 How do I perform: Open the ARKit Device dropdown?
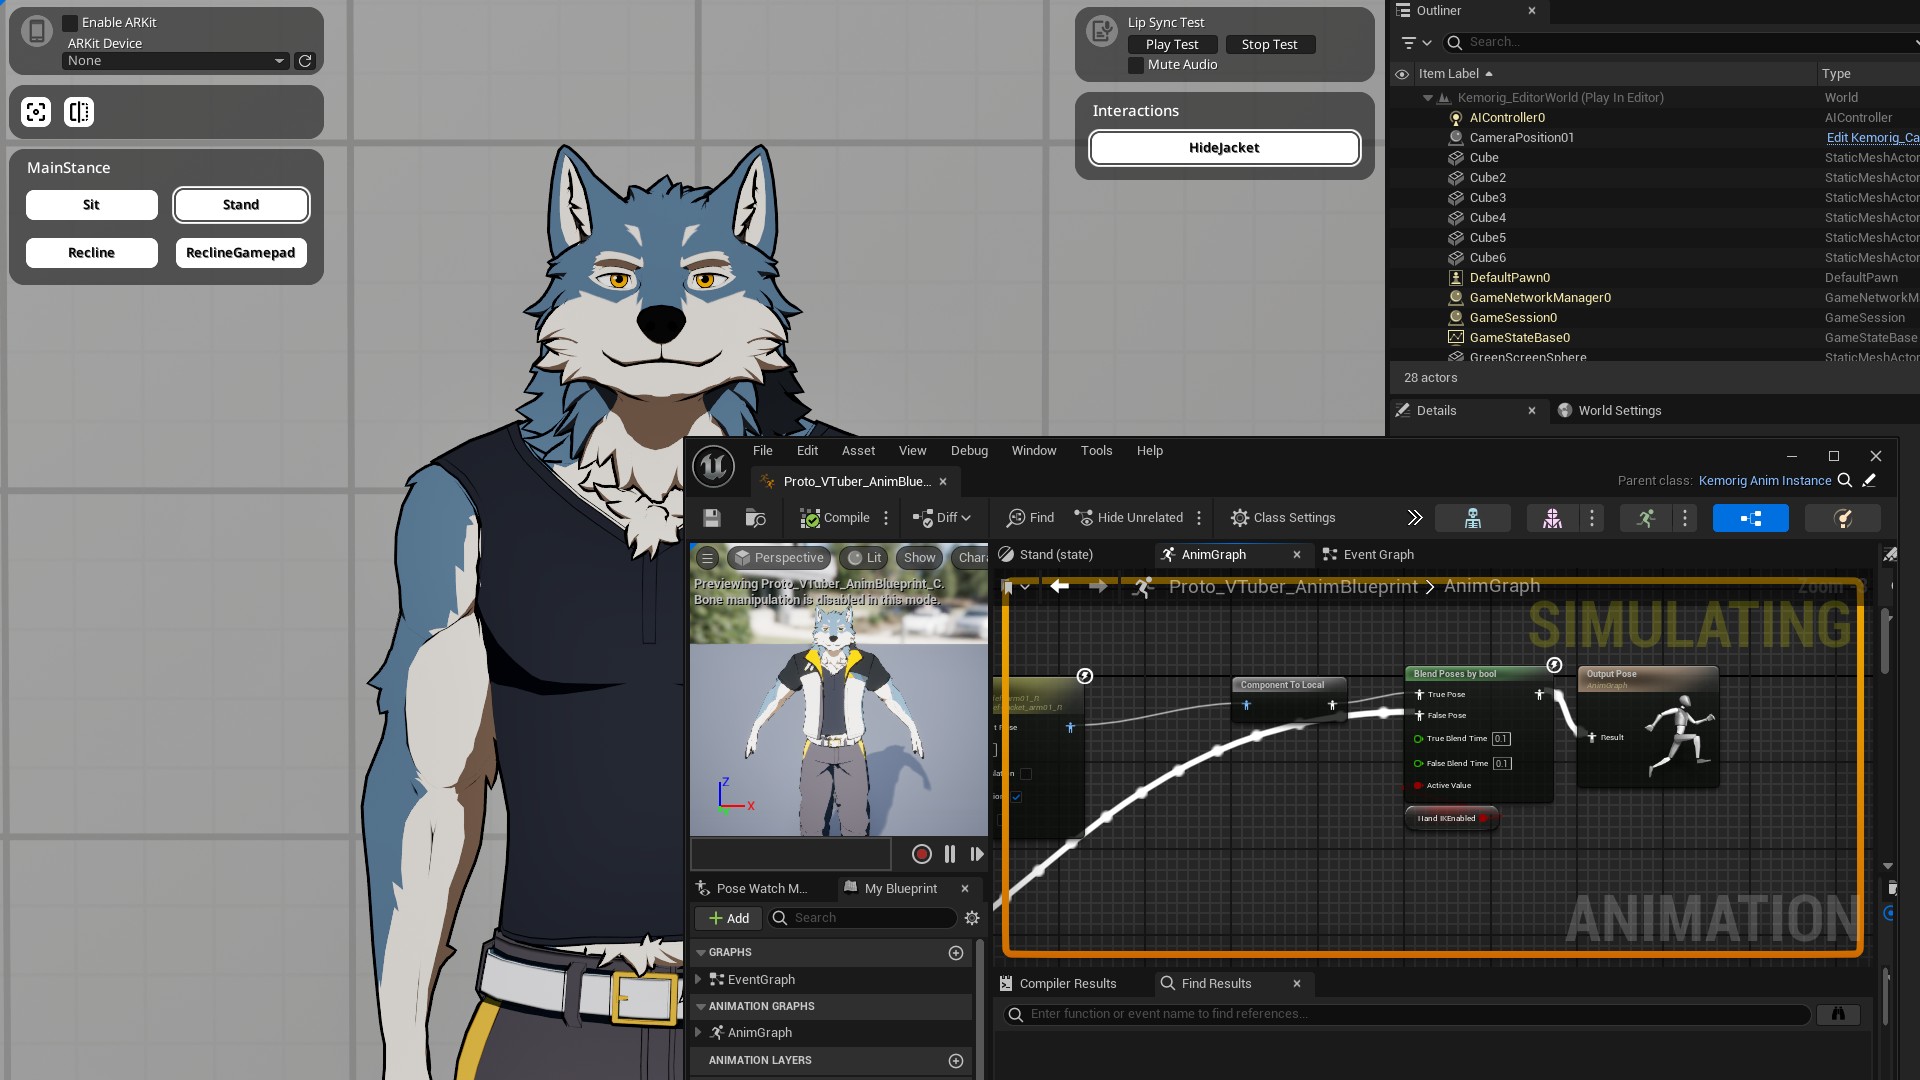[x=175, y=61]
